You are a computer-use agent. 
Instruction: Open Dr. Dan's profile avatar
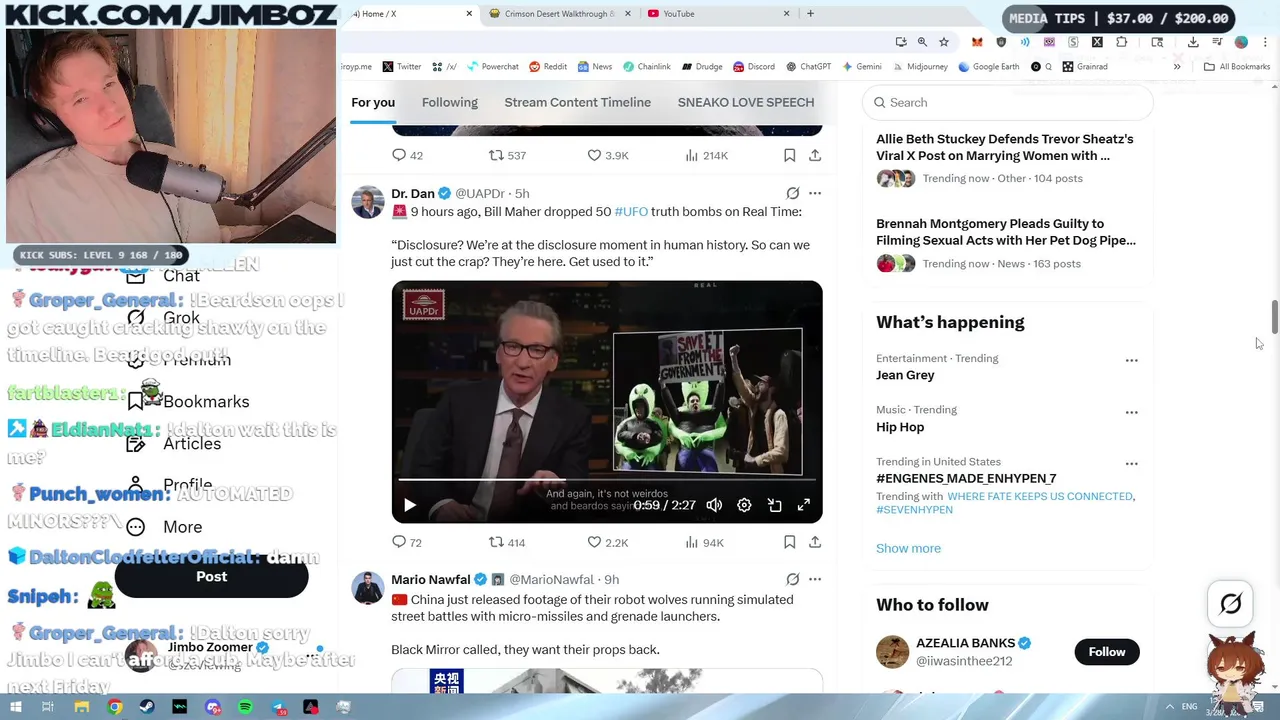pyautogui.click(x=367, y=202)
